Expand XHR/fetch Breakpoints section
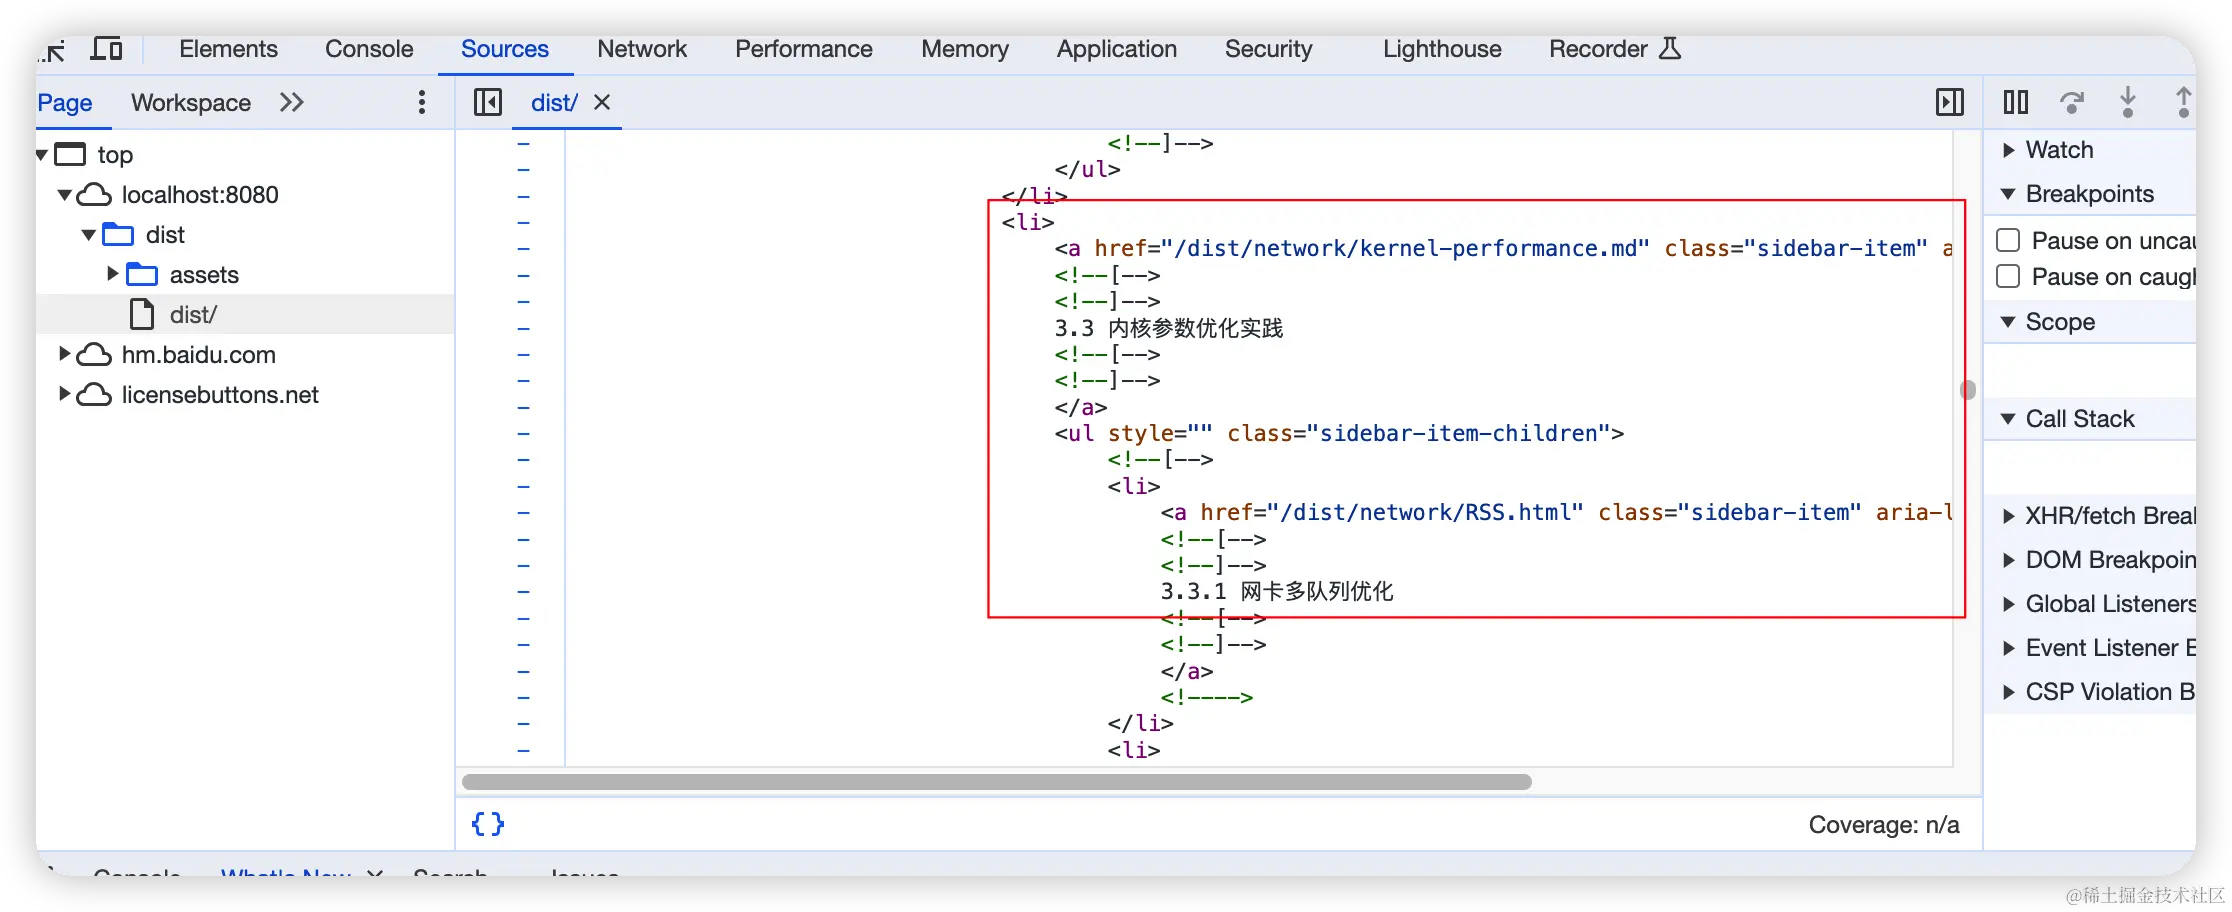Screen dimensions: 2232x912 [x=2008, y=516]
